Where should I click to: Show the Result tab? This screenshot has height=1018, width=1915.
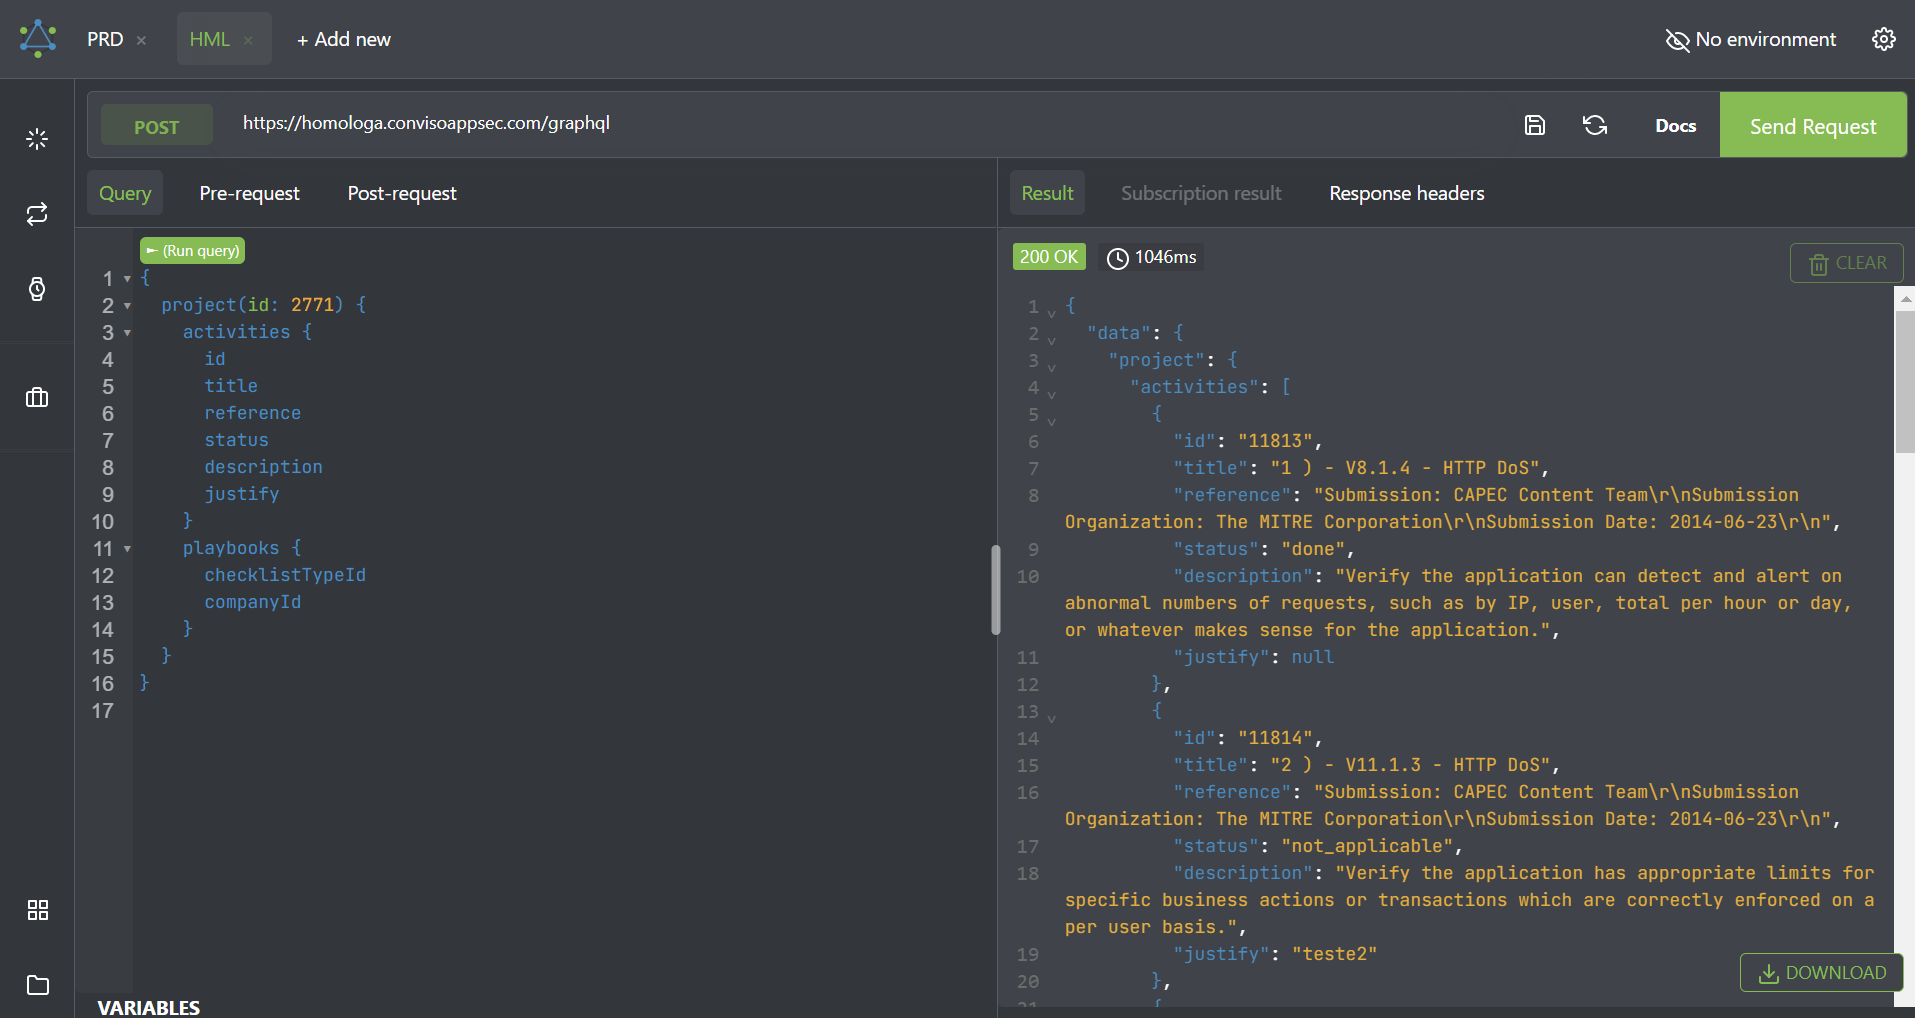point(1047,193)
